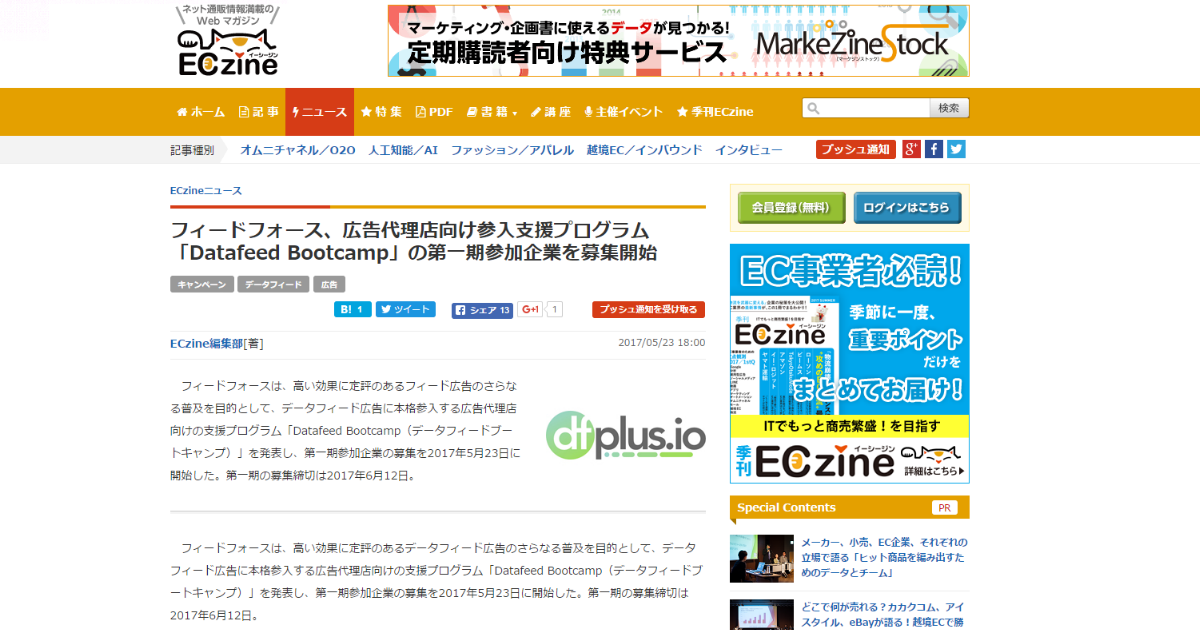The image size is (1200, 630).
Task: Open 季刊ECzine in navigation
Action: 714,112
